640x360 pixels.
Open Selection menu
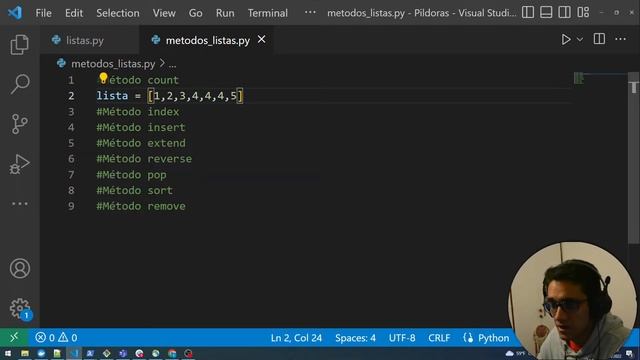[118, 13]
